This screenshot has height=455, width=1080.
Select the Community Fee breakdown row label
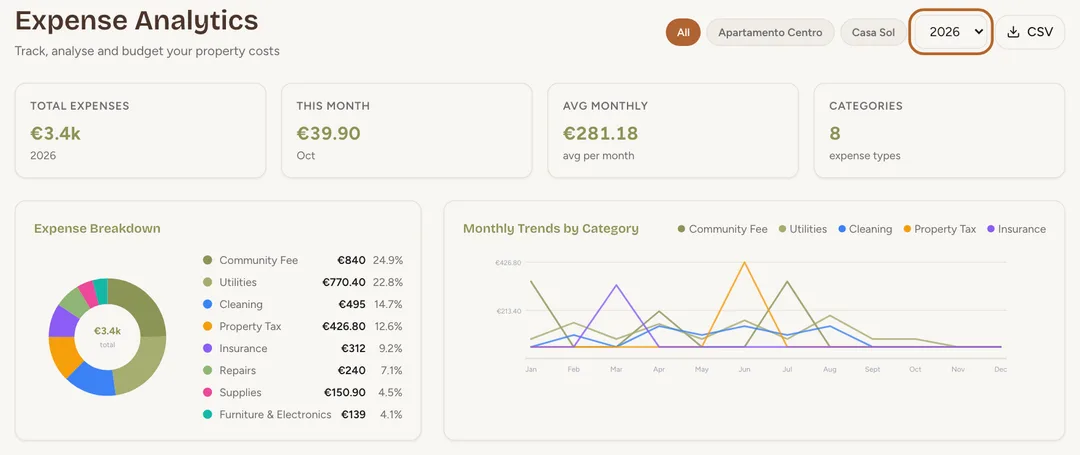(x=258, y=260)
